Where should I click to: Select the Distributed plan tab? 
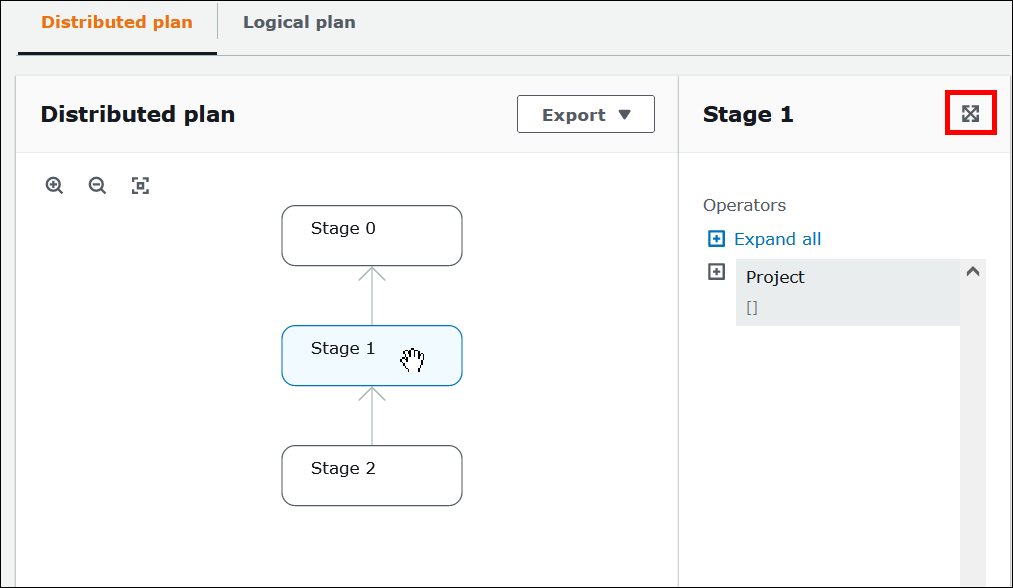click(116, 22)
